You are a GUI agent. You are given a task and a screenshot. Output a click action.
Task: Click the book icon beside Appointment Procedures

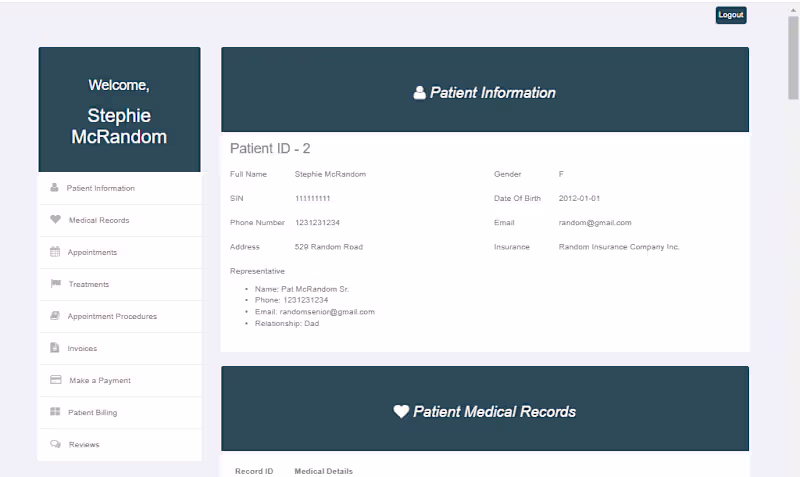(55, 316)
